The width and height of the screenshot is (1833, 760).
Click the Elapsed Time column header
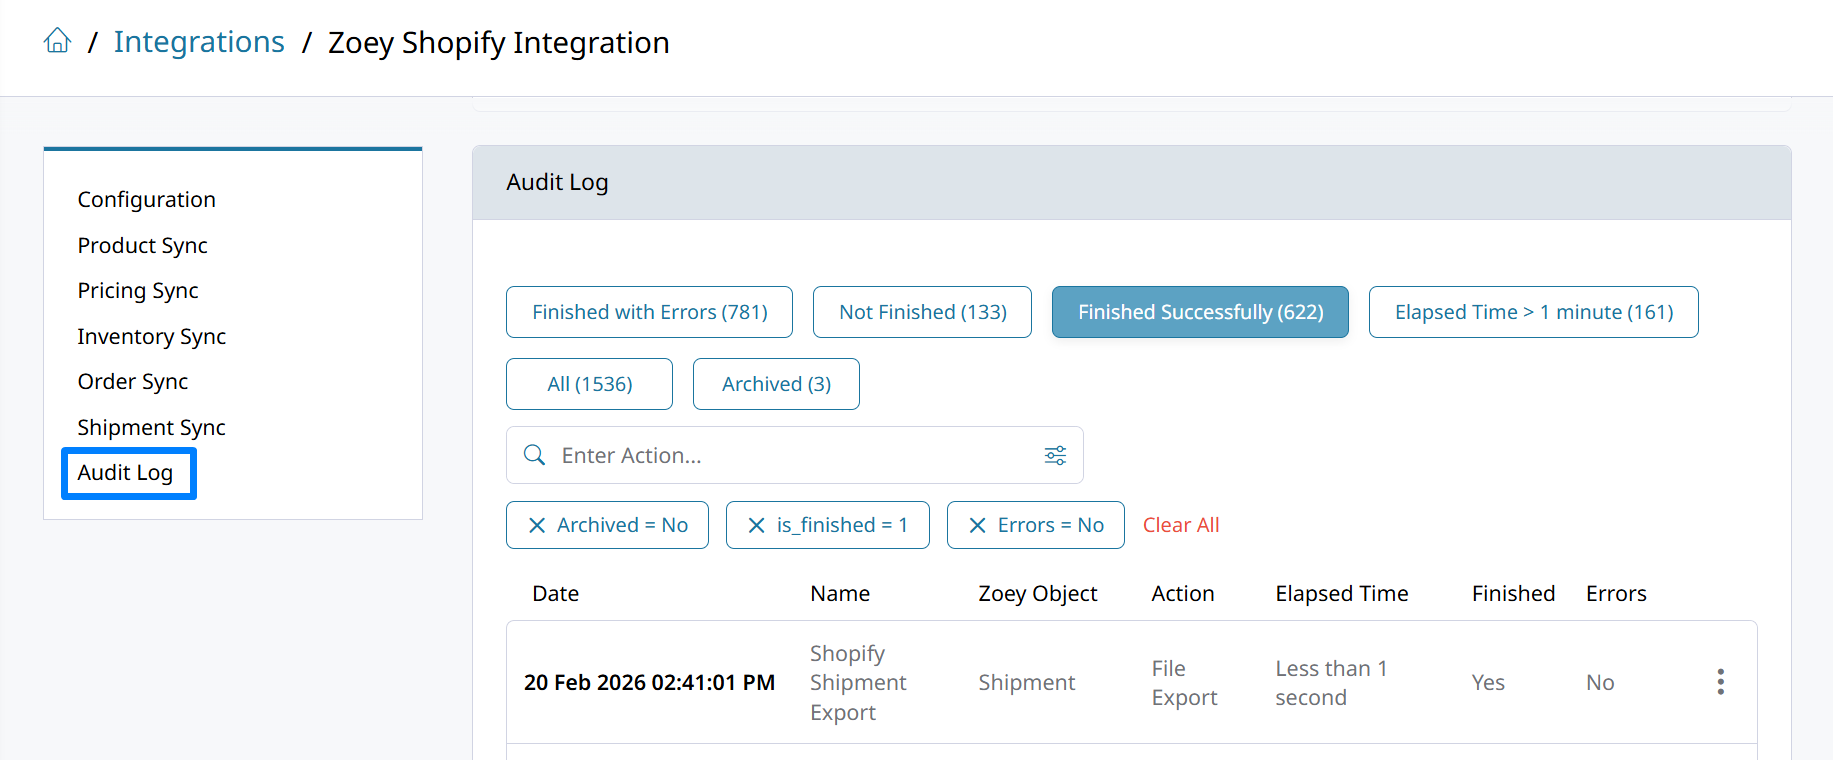(x=1342, y=593)
